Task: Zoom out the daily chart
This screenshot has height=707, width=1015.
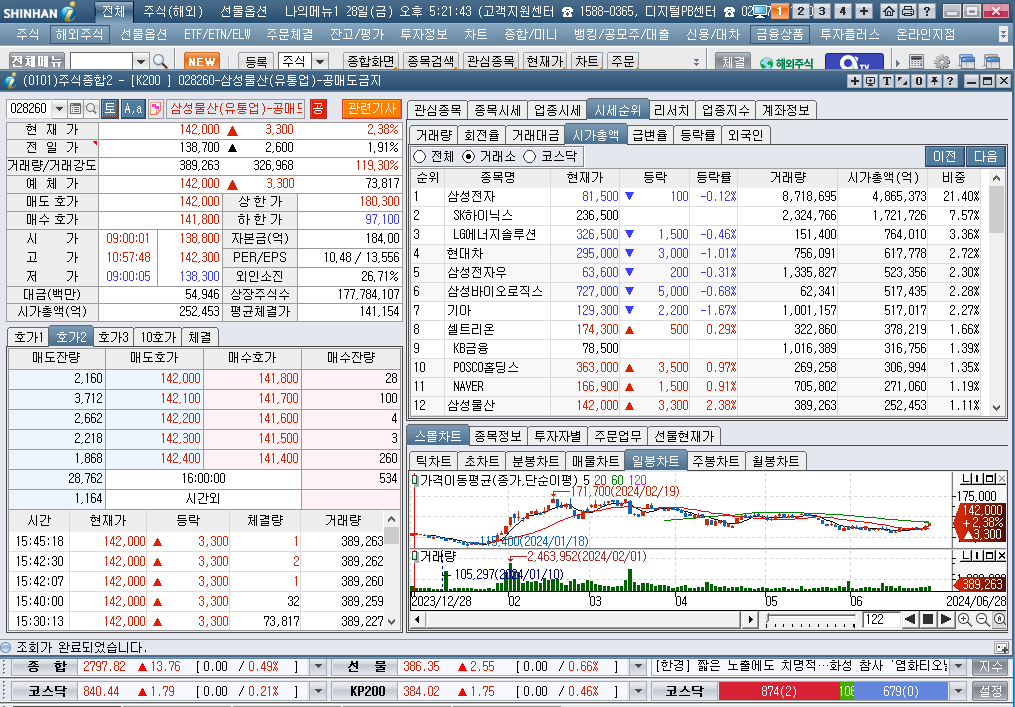Action: (982, 620)
